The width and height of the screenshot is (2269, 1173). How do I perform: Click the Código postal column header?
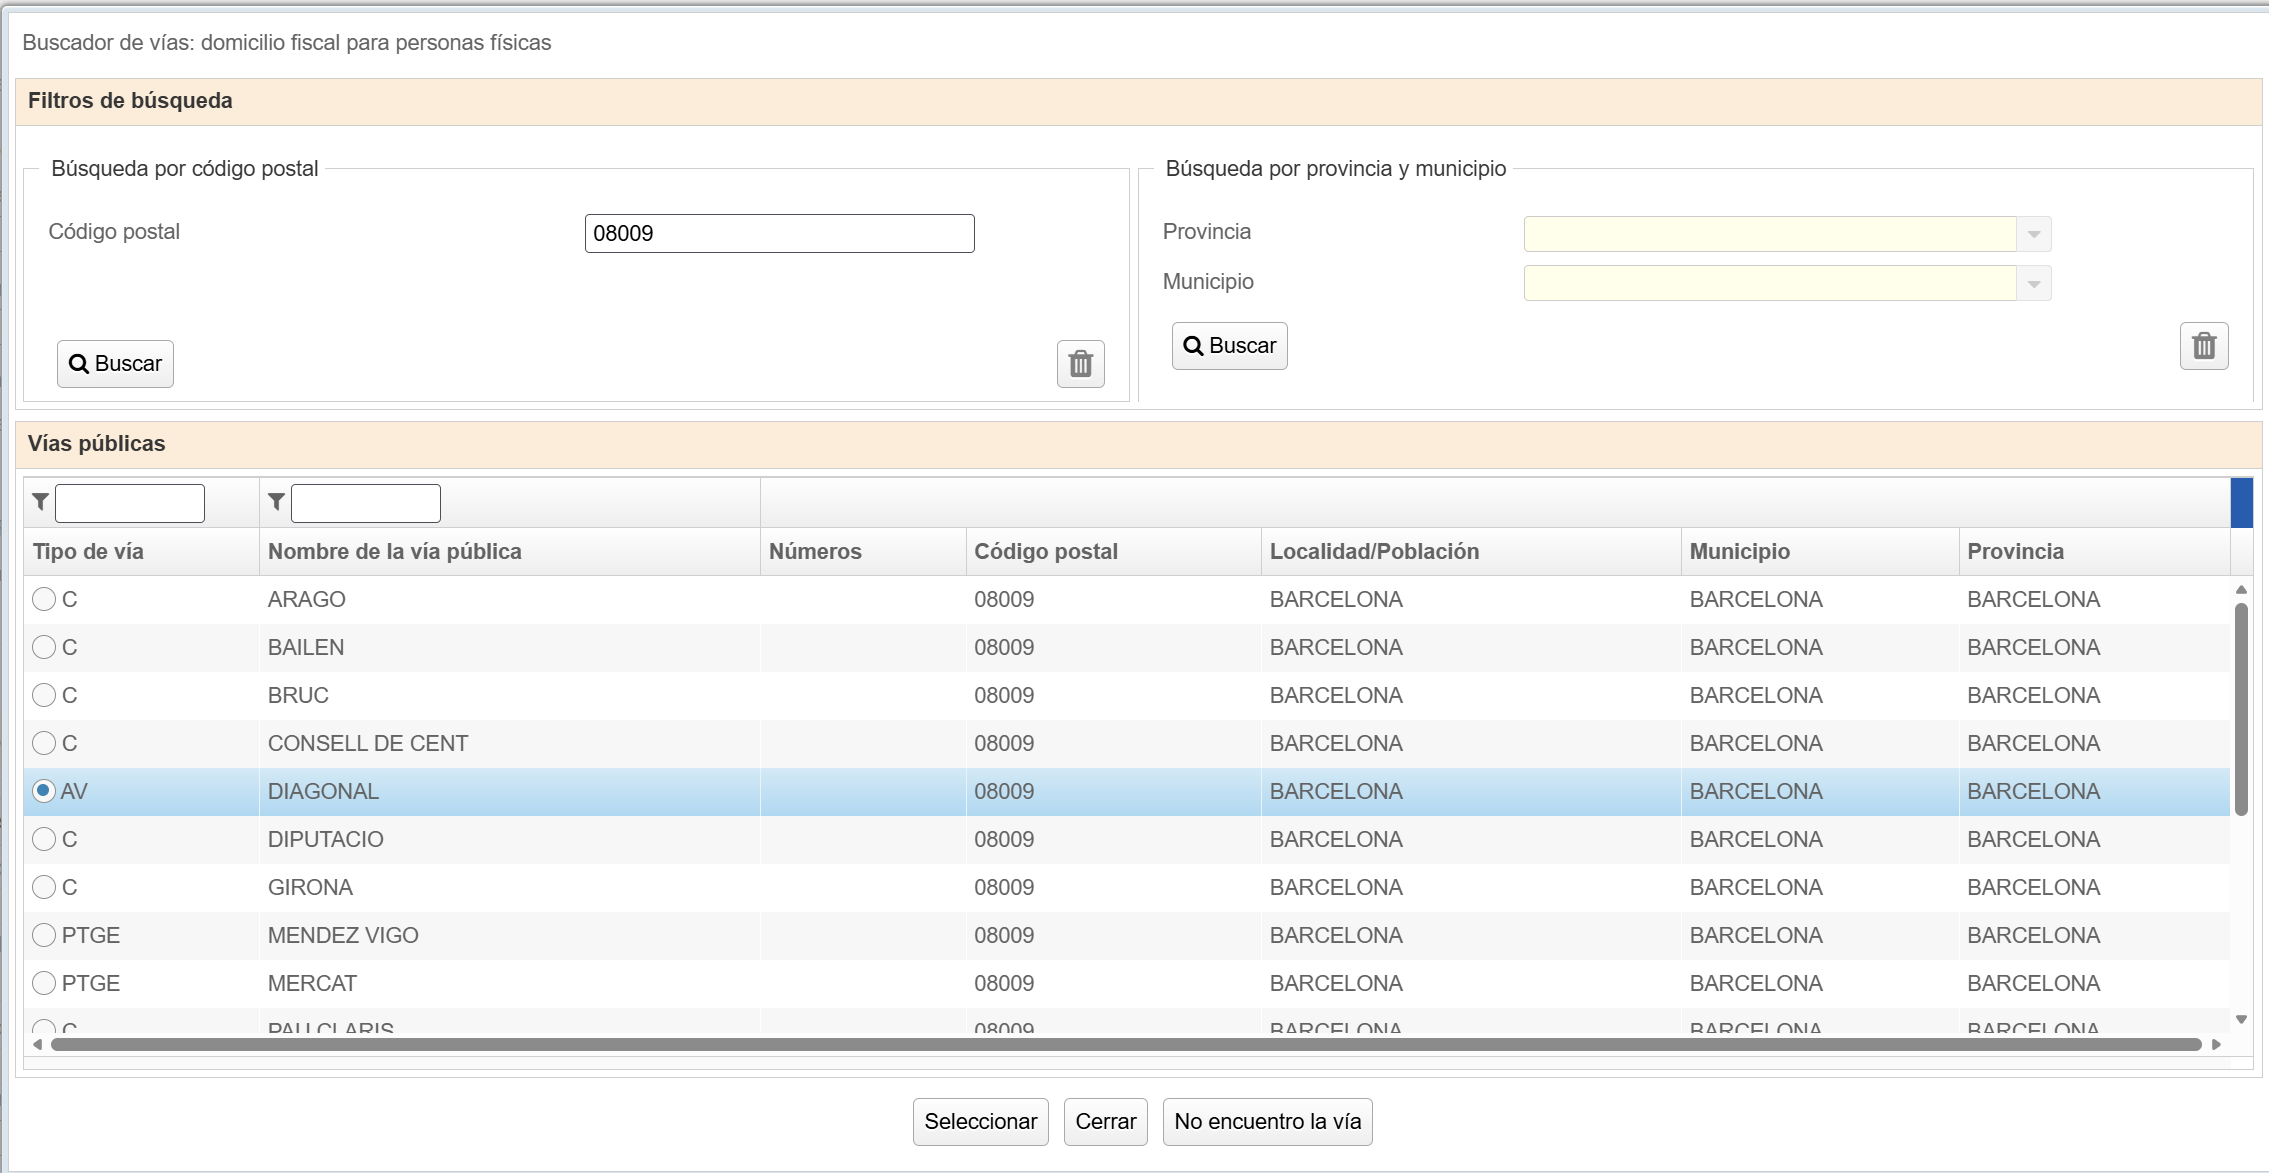pos(1046,552)
